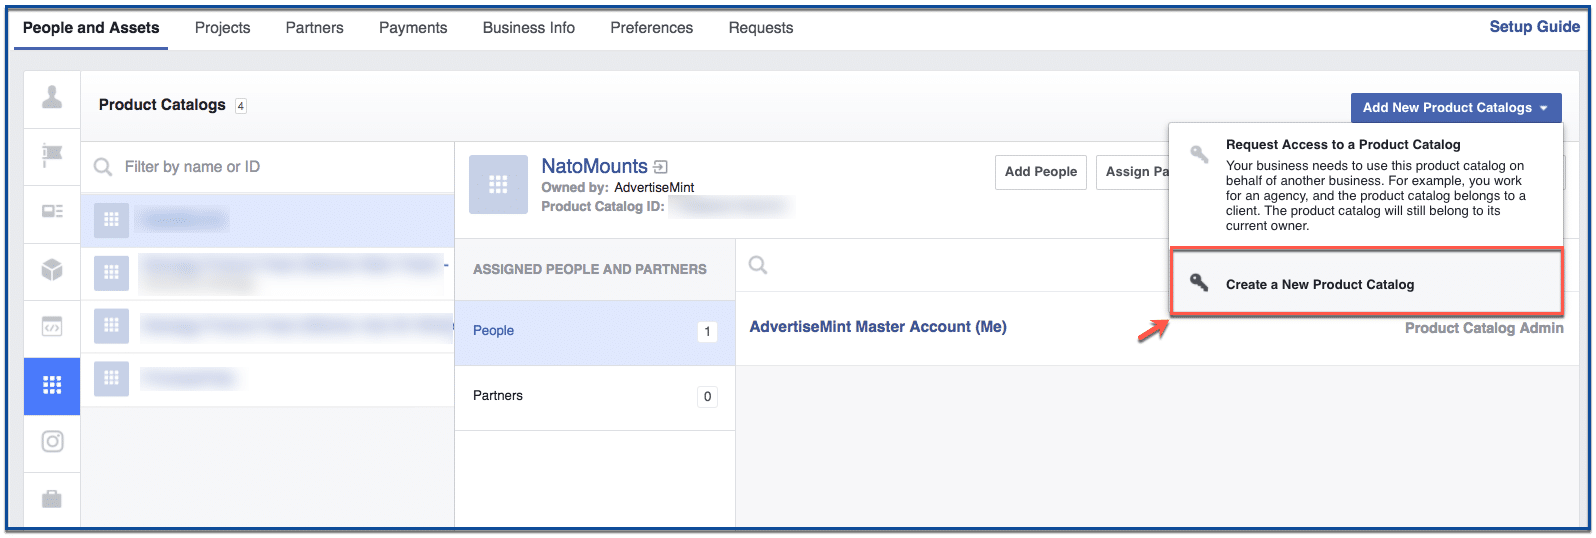Switch to Payments tab
Image resolution: width=1596 pixels, height=538 pixels.
pyautogui.click(x=413, y=28)
